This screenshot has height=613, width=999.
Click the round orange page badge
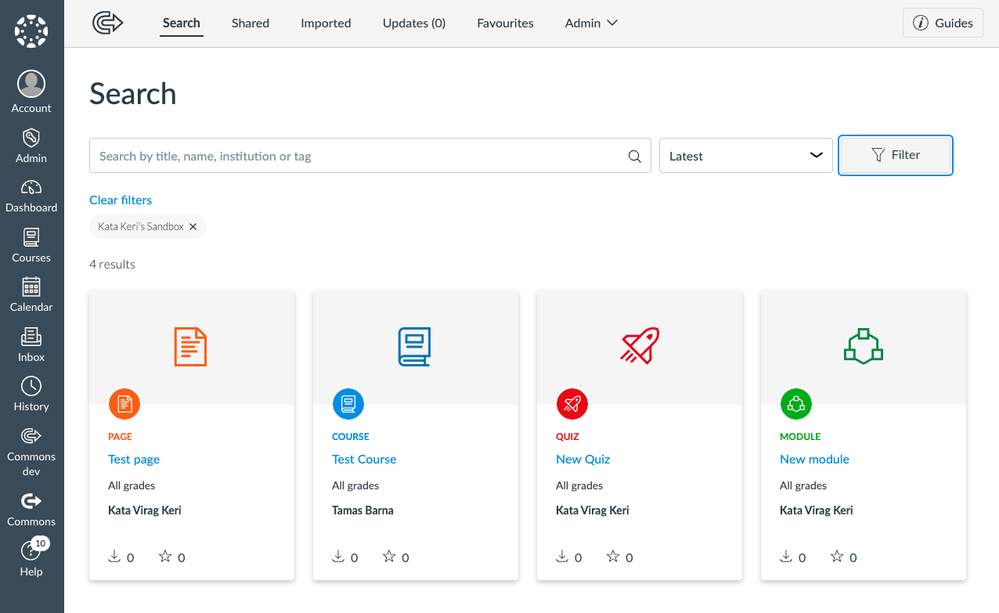[124, 404]
